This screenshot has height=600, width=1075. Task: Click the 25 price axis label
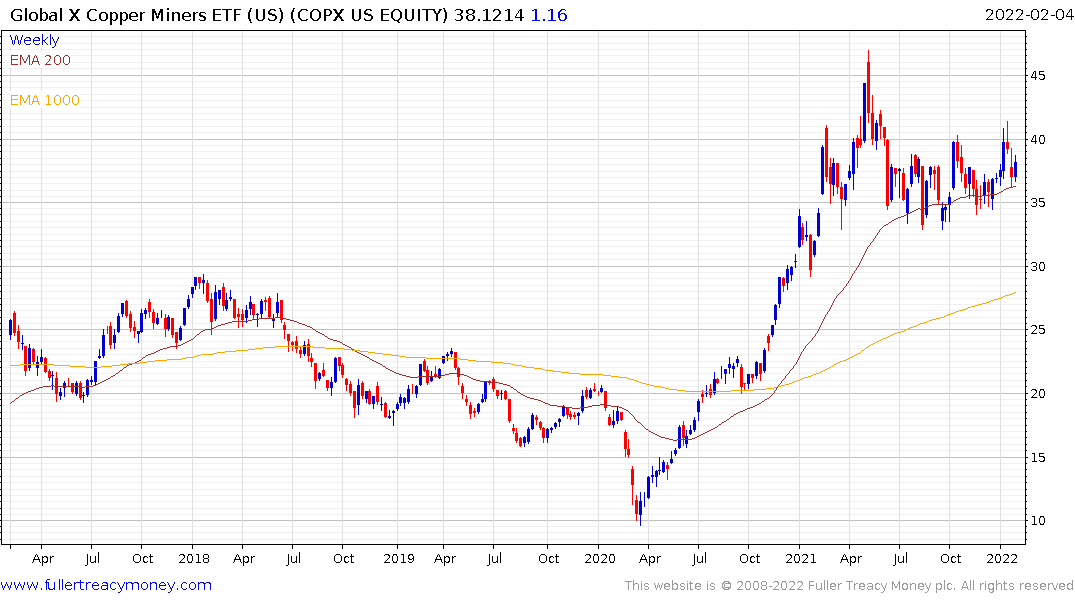[1037, 330]
